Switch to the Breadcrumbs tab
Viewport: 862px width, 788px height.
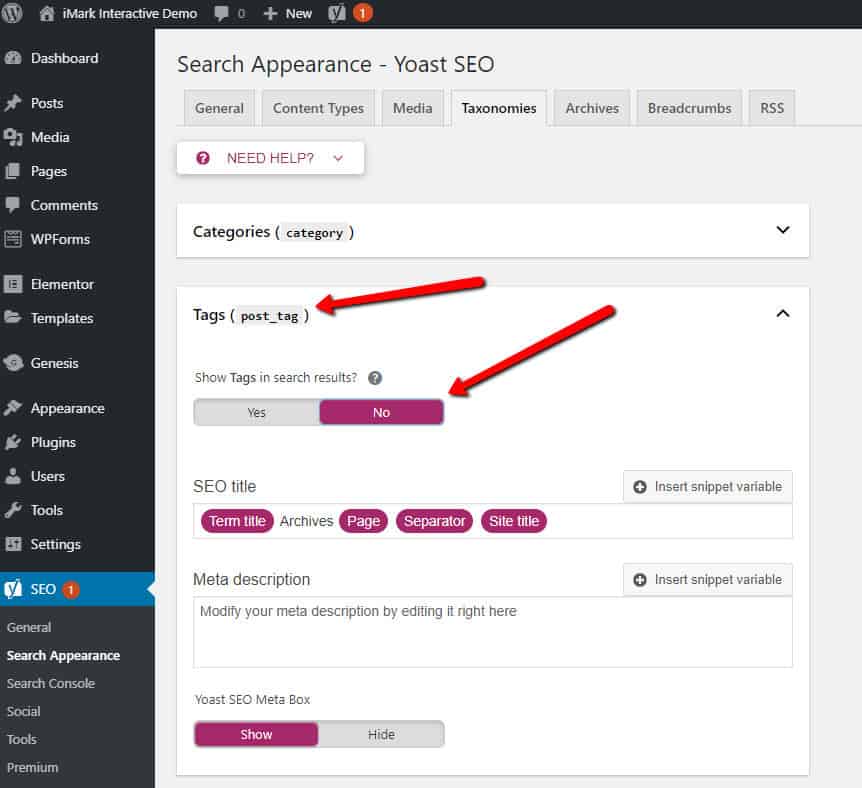(x=689, y=108)
